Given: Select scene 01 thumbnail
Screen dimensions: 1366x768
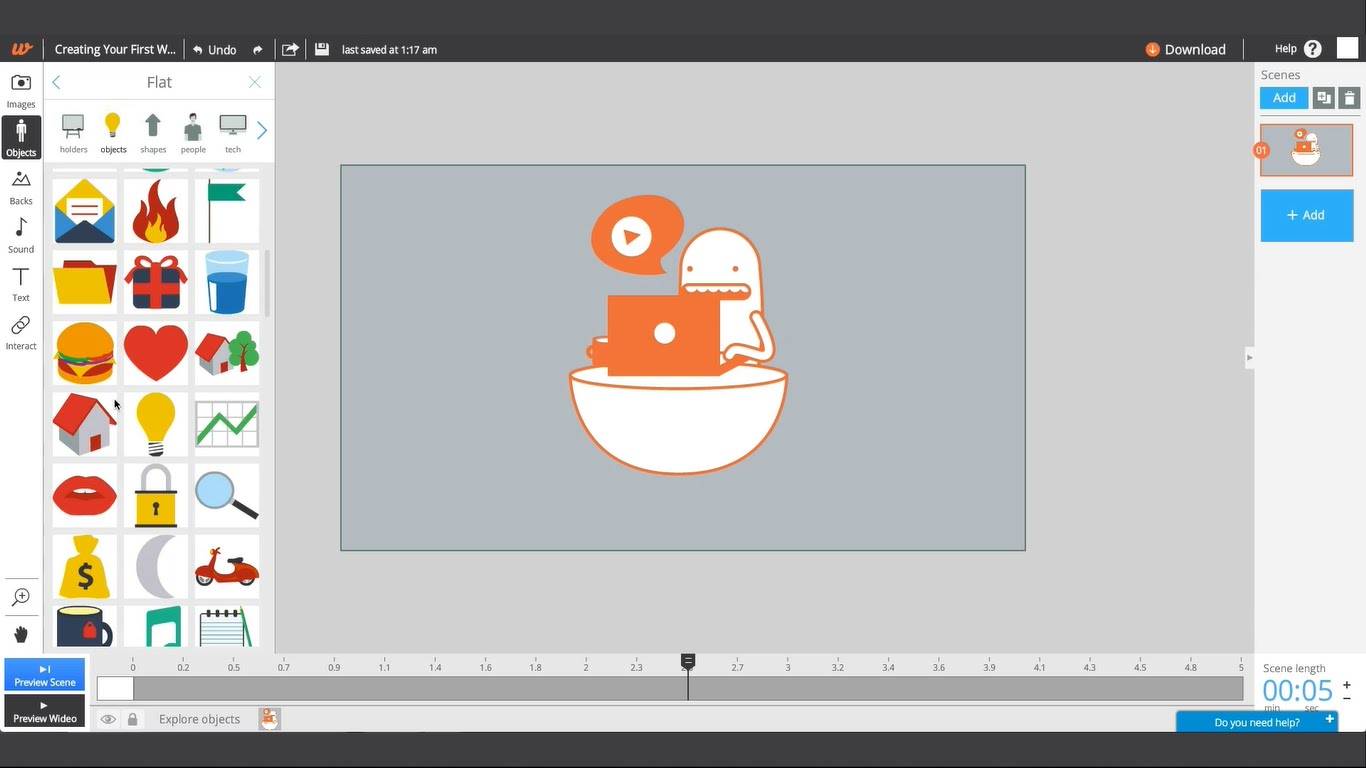Looking at the screenshot, I should pos(1306,150).
